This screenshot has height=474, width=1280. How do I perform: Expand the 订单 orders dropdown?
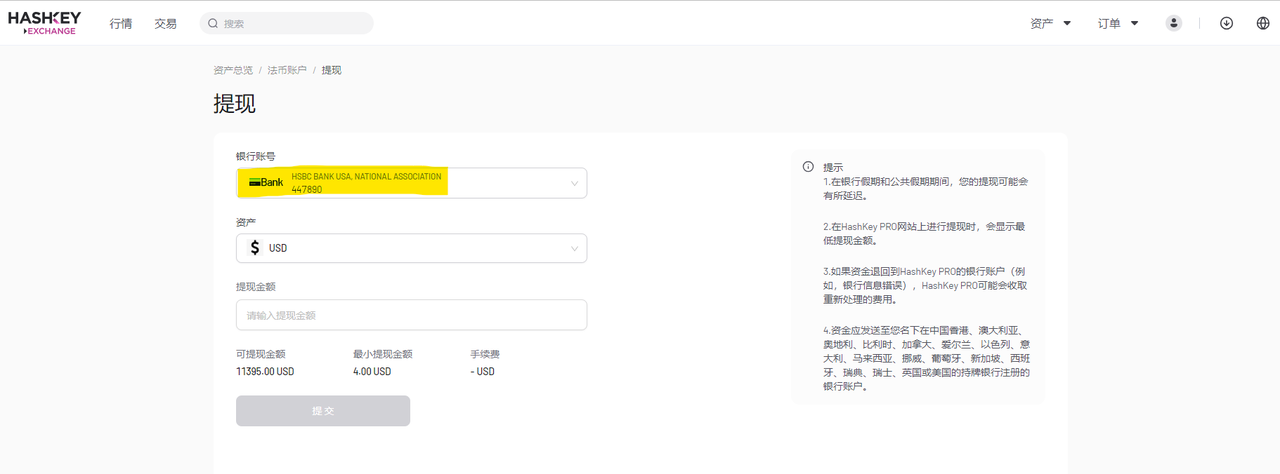1118,23
